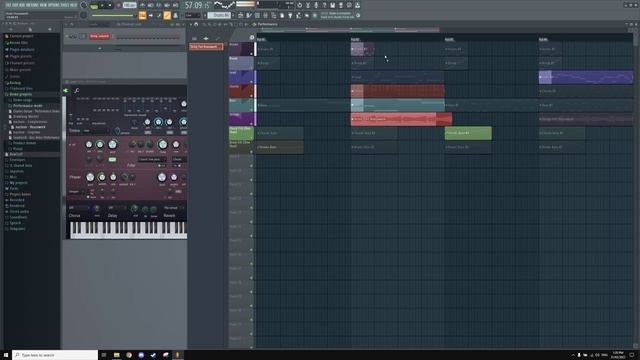Open the HELP menu
The width and height of the screenshot is (640, 360).
(x=73, y=5)
